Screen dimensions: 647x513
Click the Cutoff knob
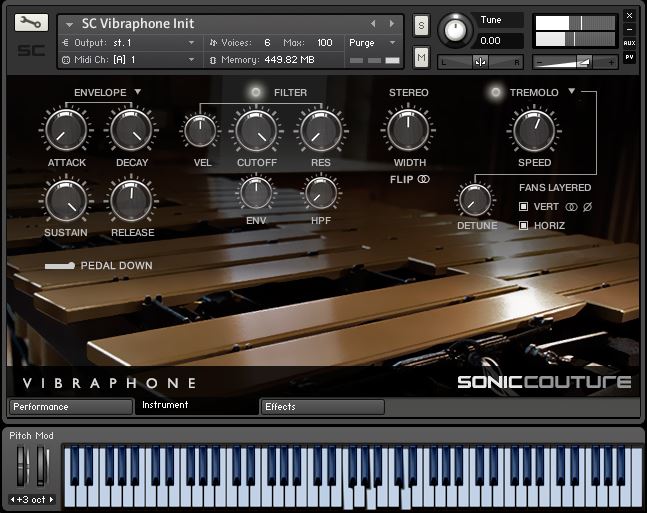[x=256, y=130]
